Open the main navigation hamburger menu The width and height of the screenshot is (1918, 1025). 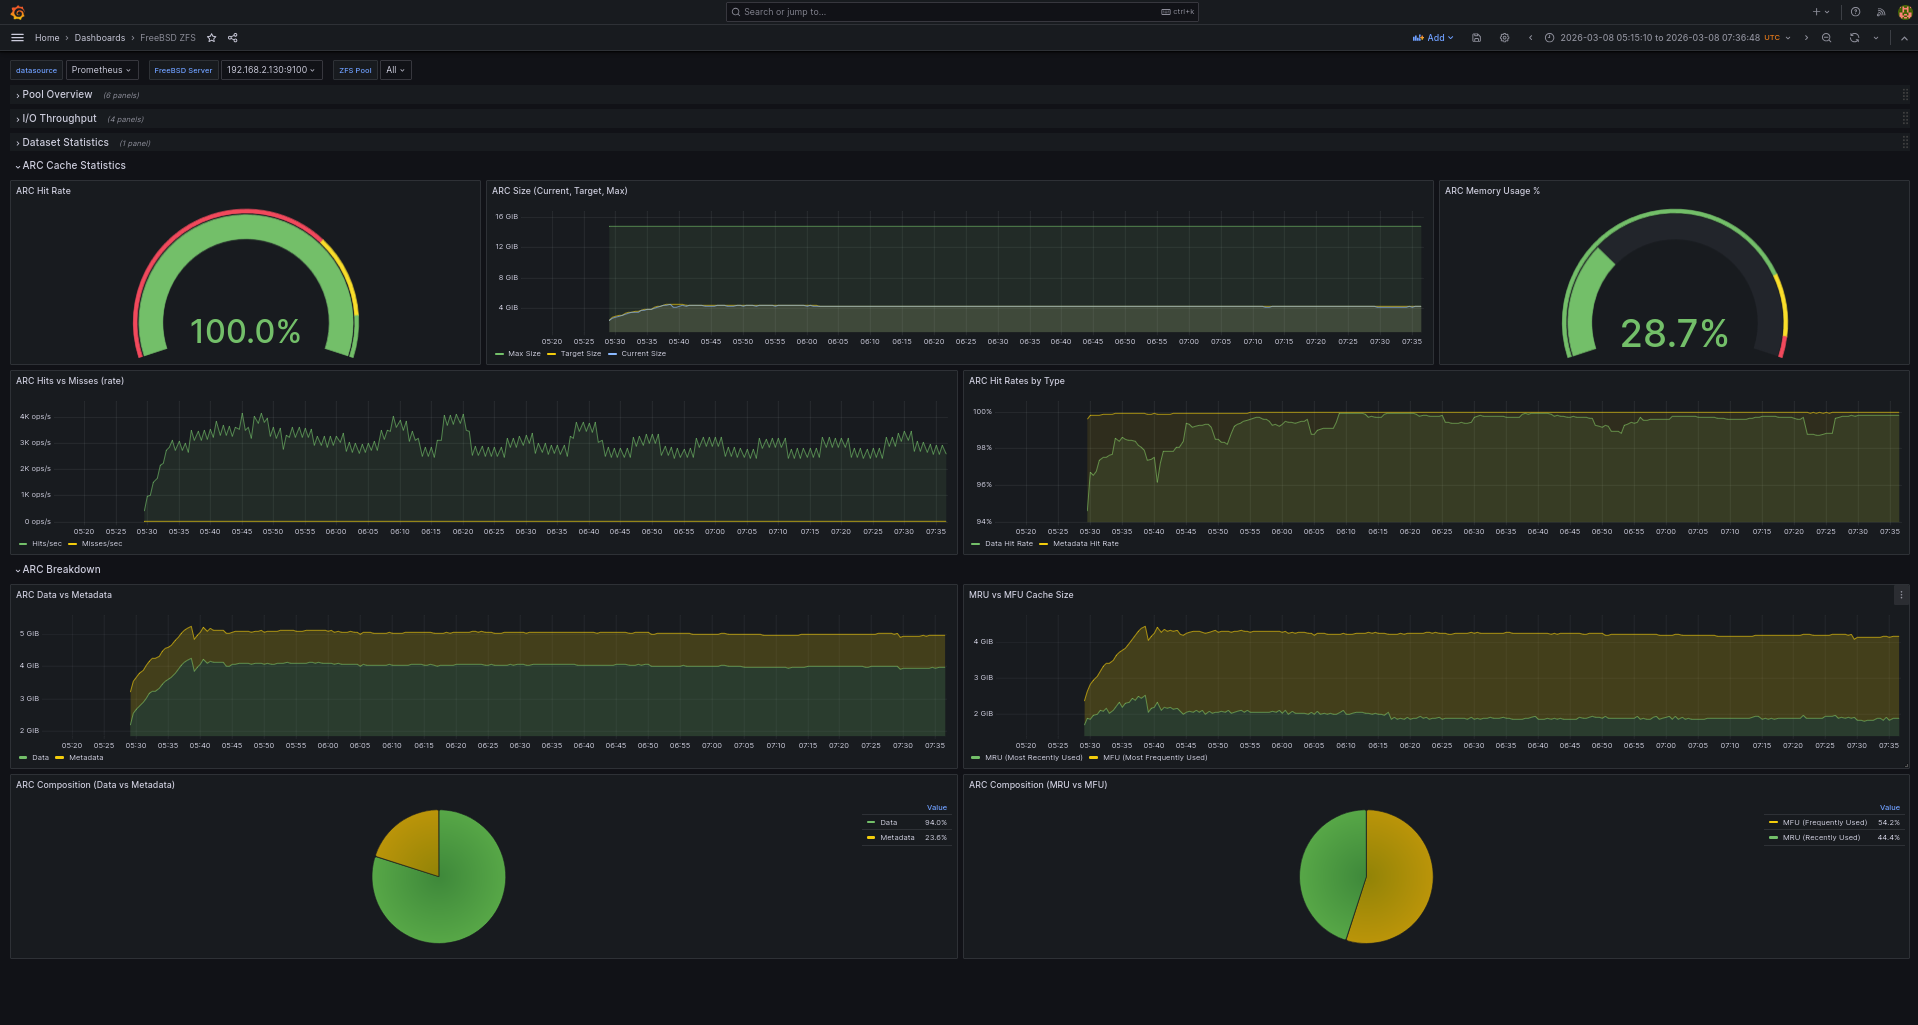click(17, 37)
